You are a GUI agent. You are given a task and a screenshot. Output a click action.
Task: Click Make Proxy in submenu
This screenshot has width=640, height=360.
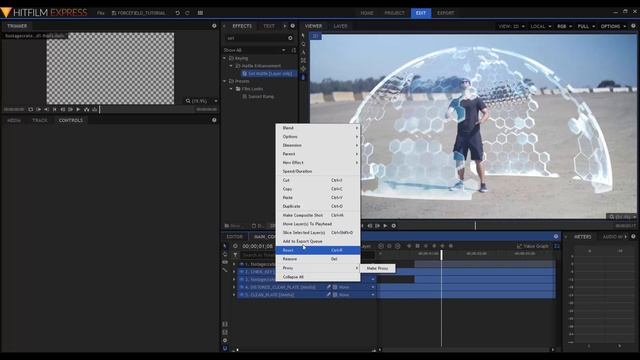click(x=378, y=268)
